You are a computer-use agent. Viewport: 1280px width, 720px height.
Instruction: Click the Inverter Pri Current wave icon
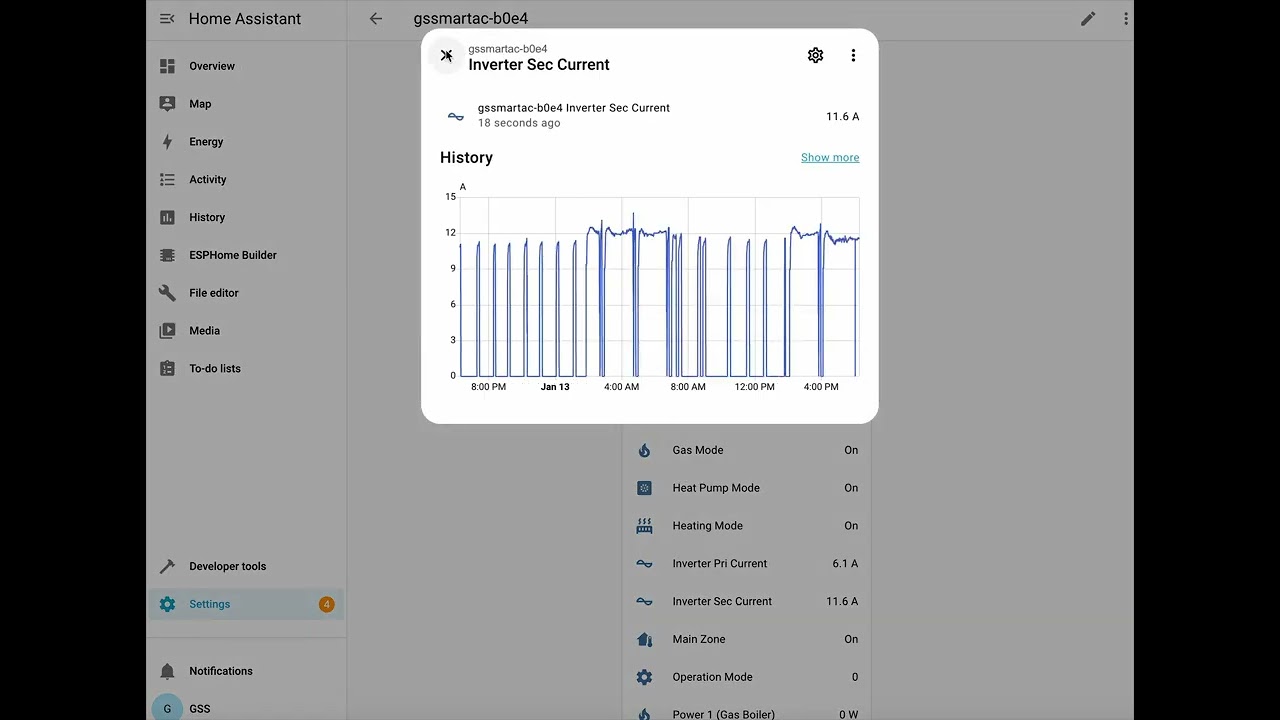point(644,564)
